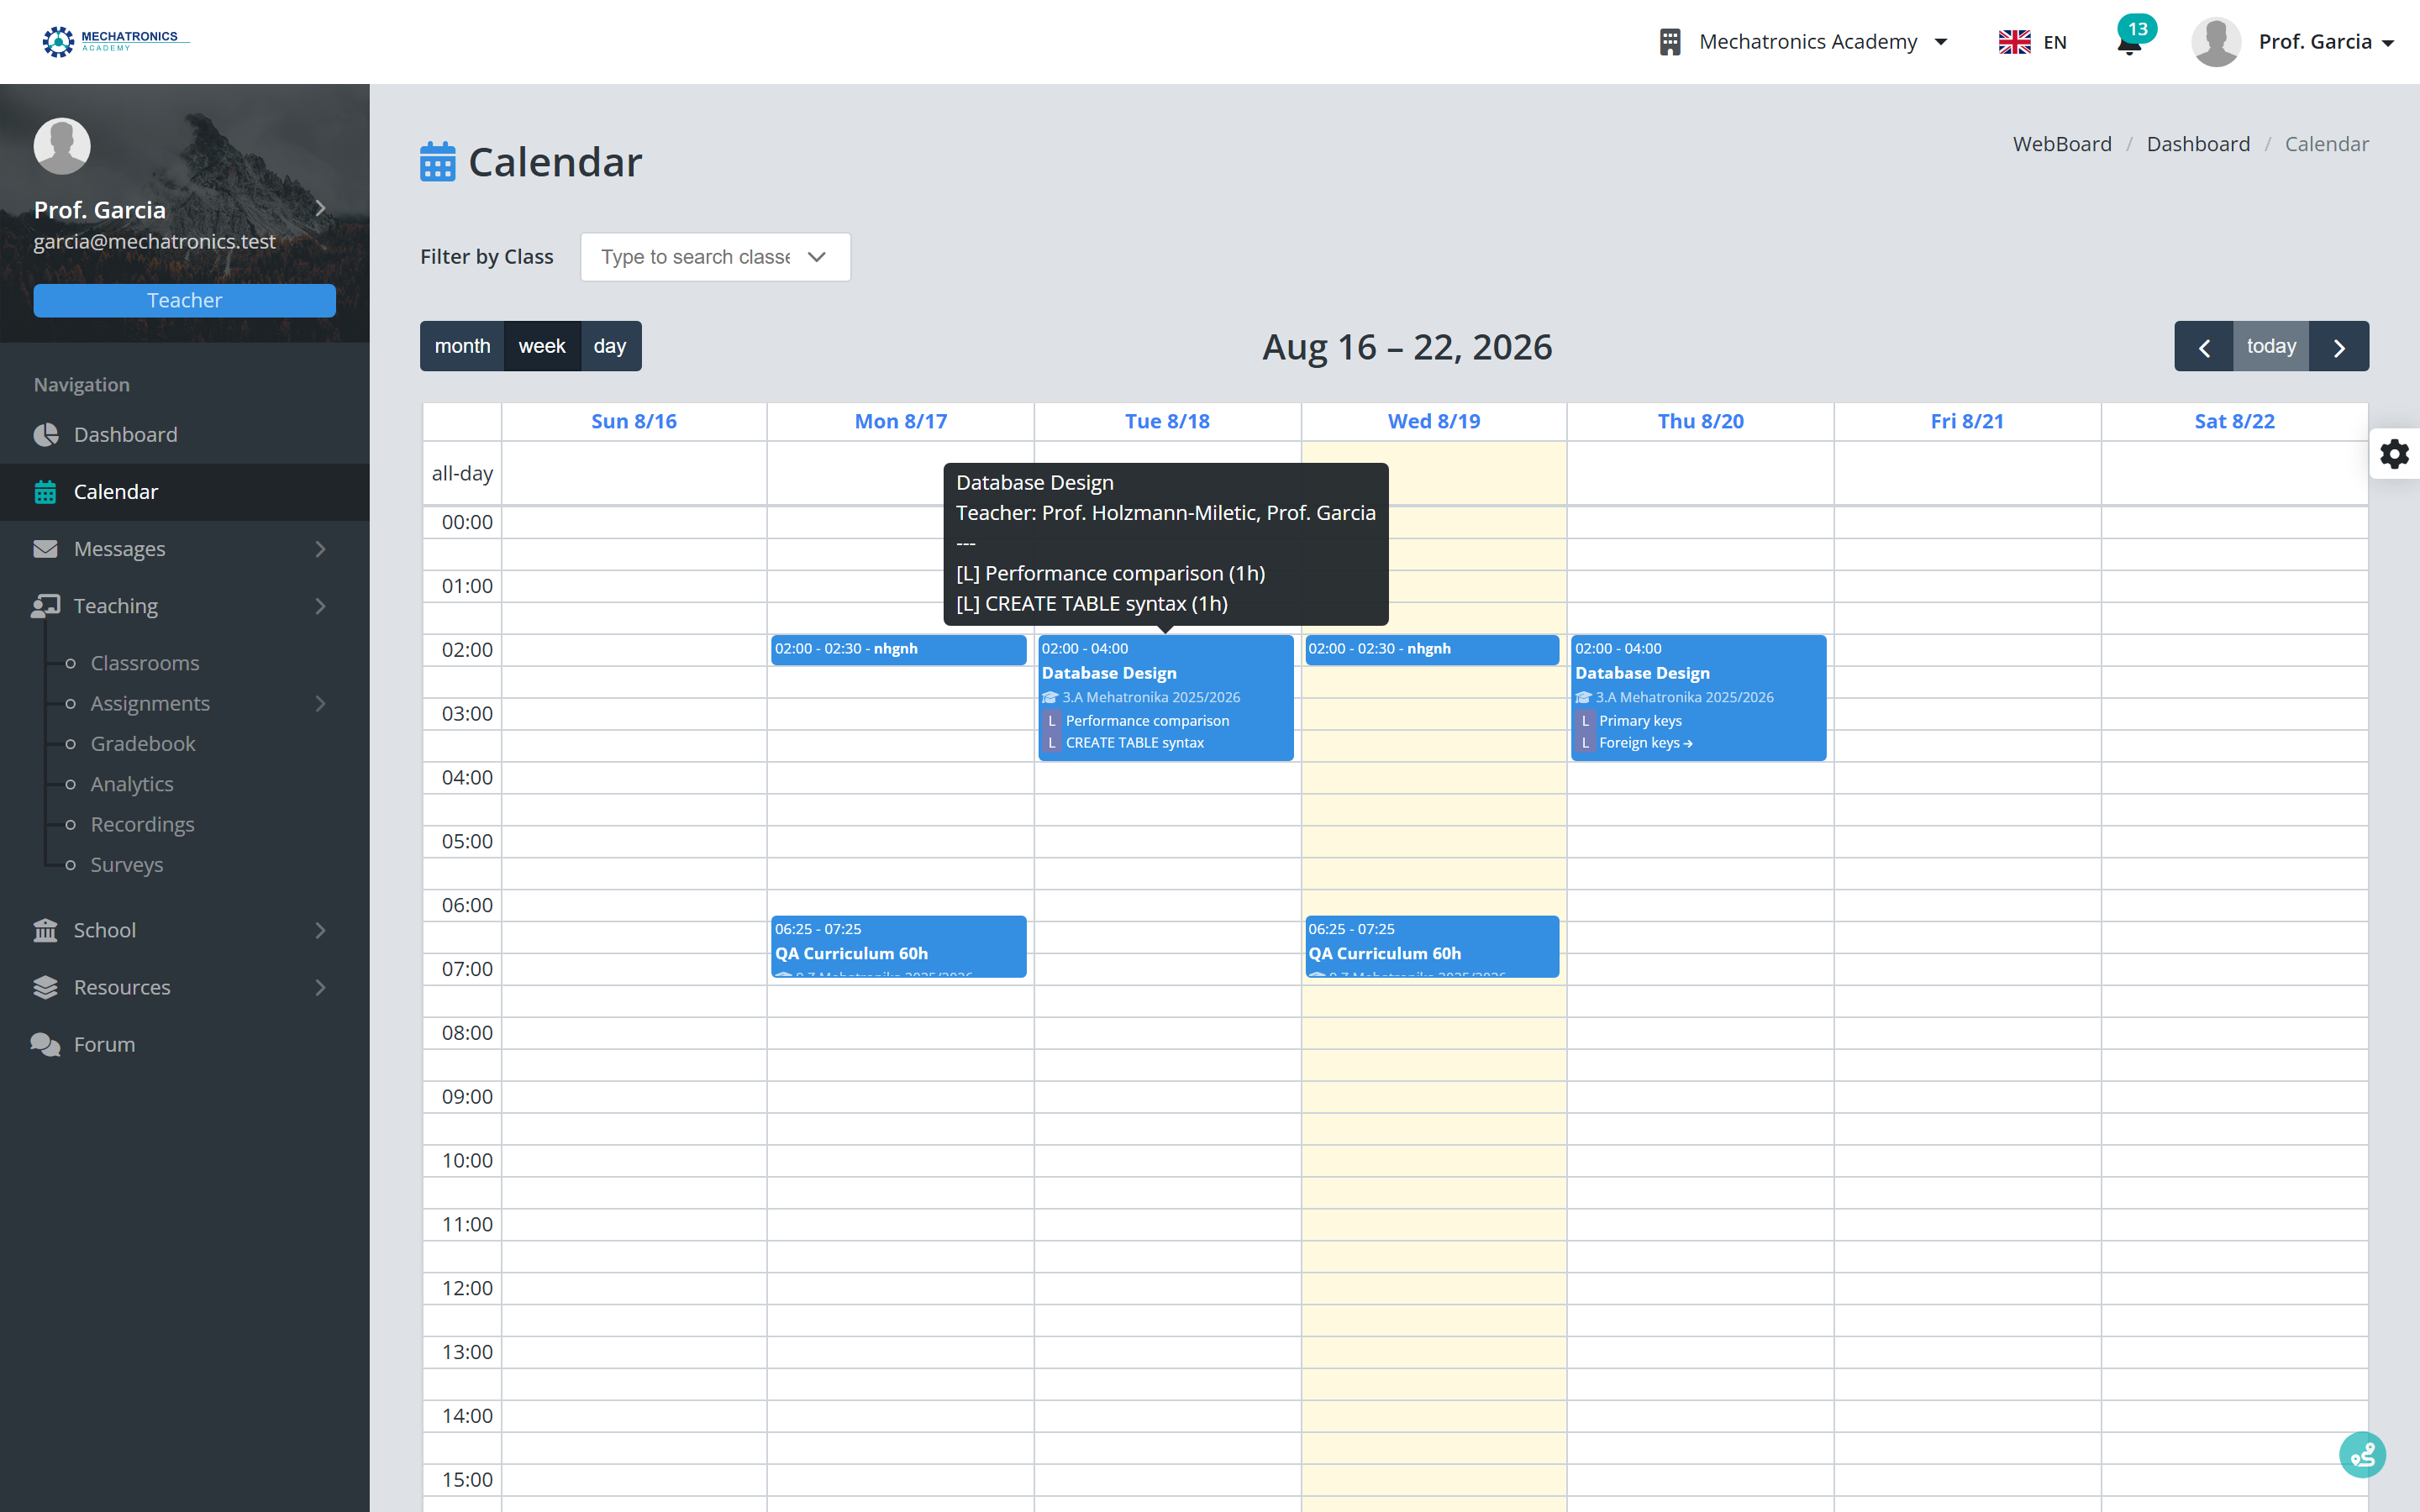Click the Mechatronics Academy logo
The image size is (2420, 1512).
click(115, 41)
